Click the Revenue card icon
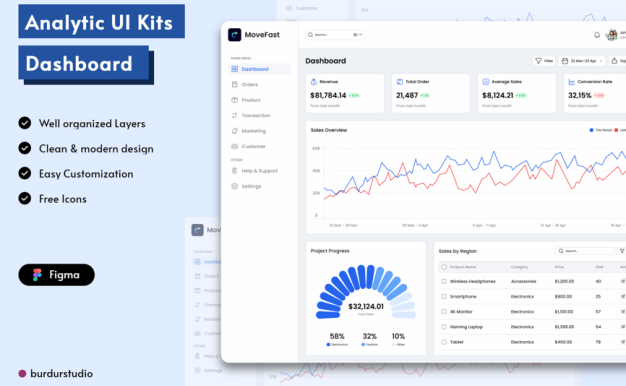This screenshot has width=626, height=386. tap(314, 81)
